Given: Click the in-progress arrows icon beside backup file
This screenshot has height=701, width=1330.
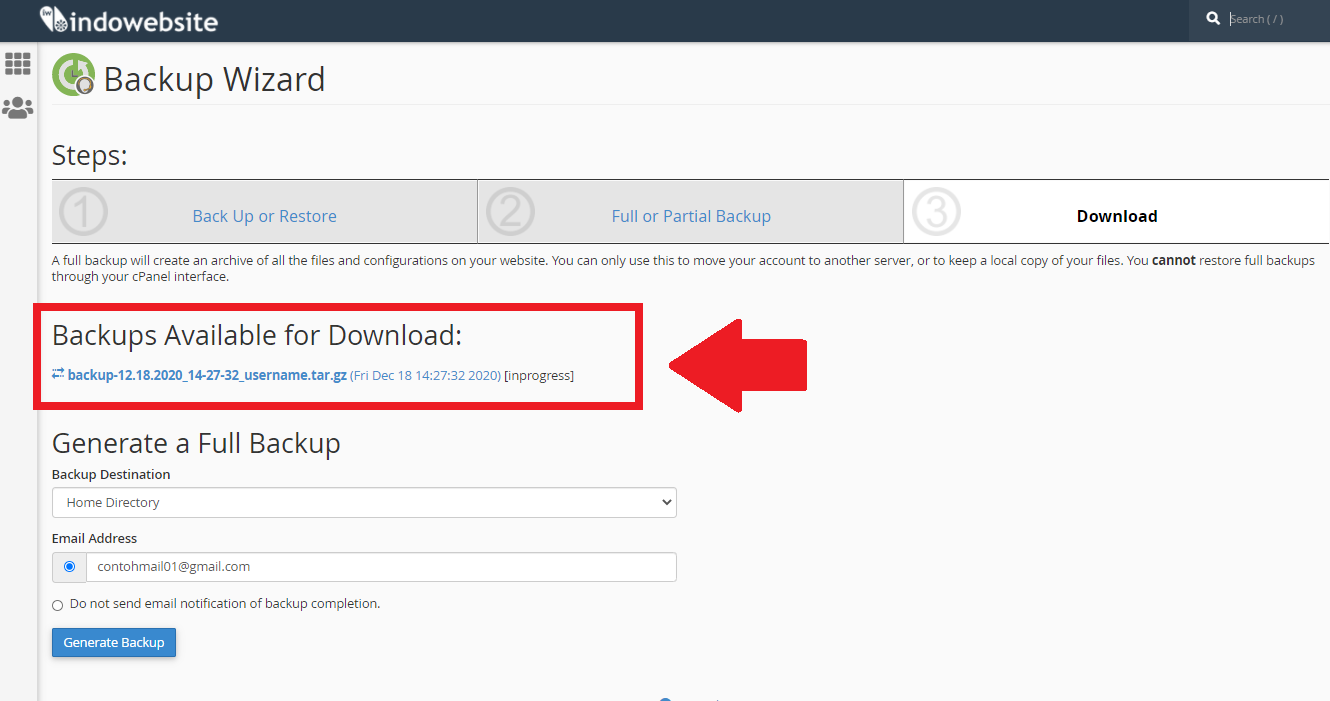Looking at the screenshot, I should click(x=58, y=374).
